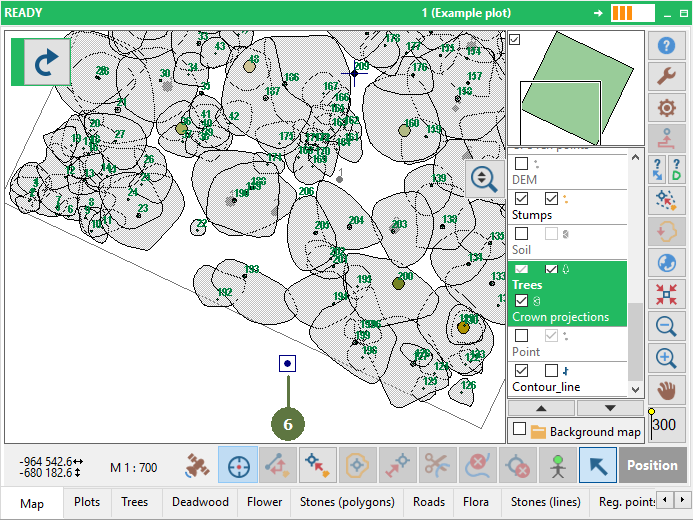
Task: Open the Flora tab
Action: [x=476, y=502]
